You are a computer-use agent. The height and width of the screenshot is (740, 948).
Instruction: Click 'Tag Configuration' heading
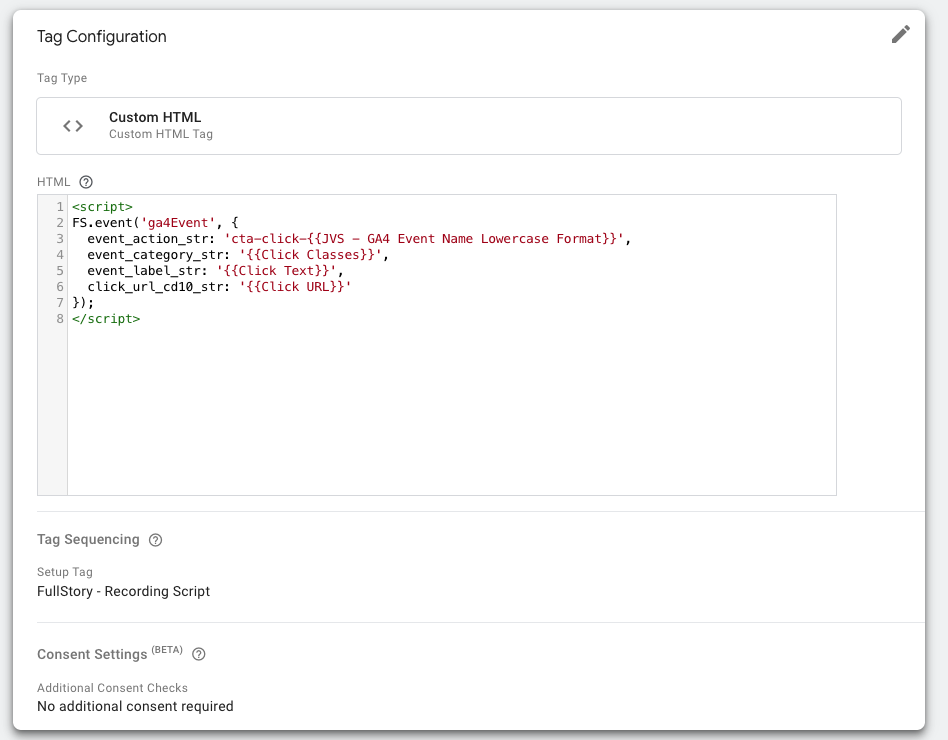tap(102, 36)
